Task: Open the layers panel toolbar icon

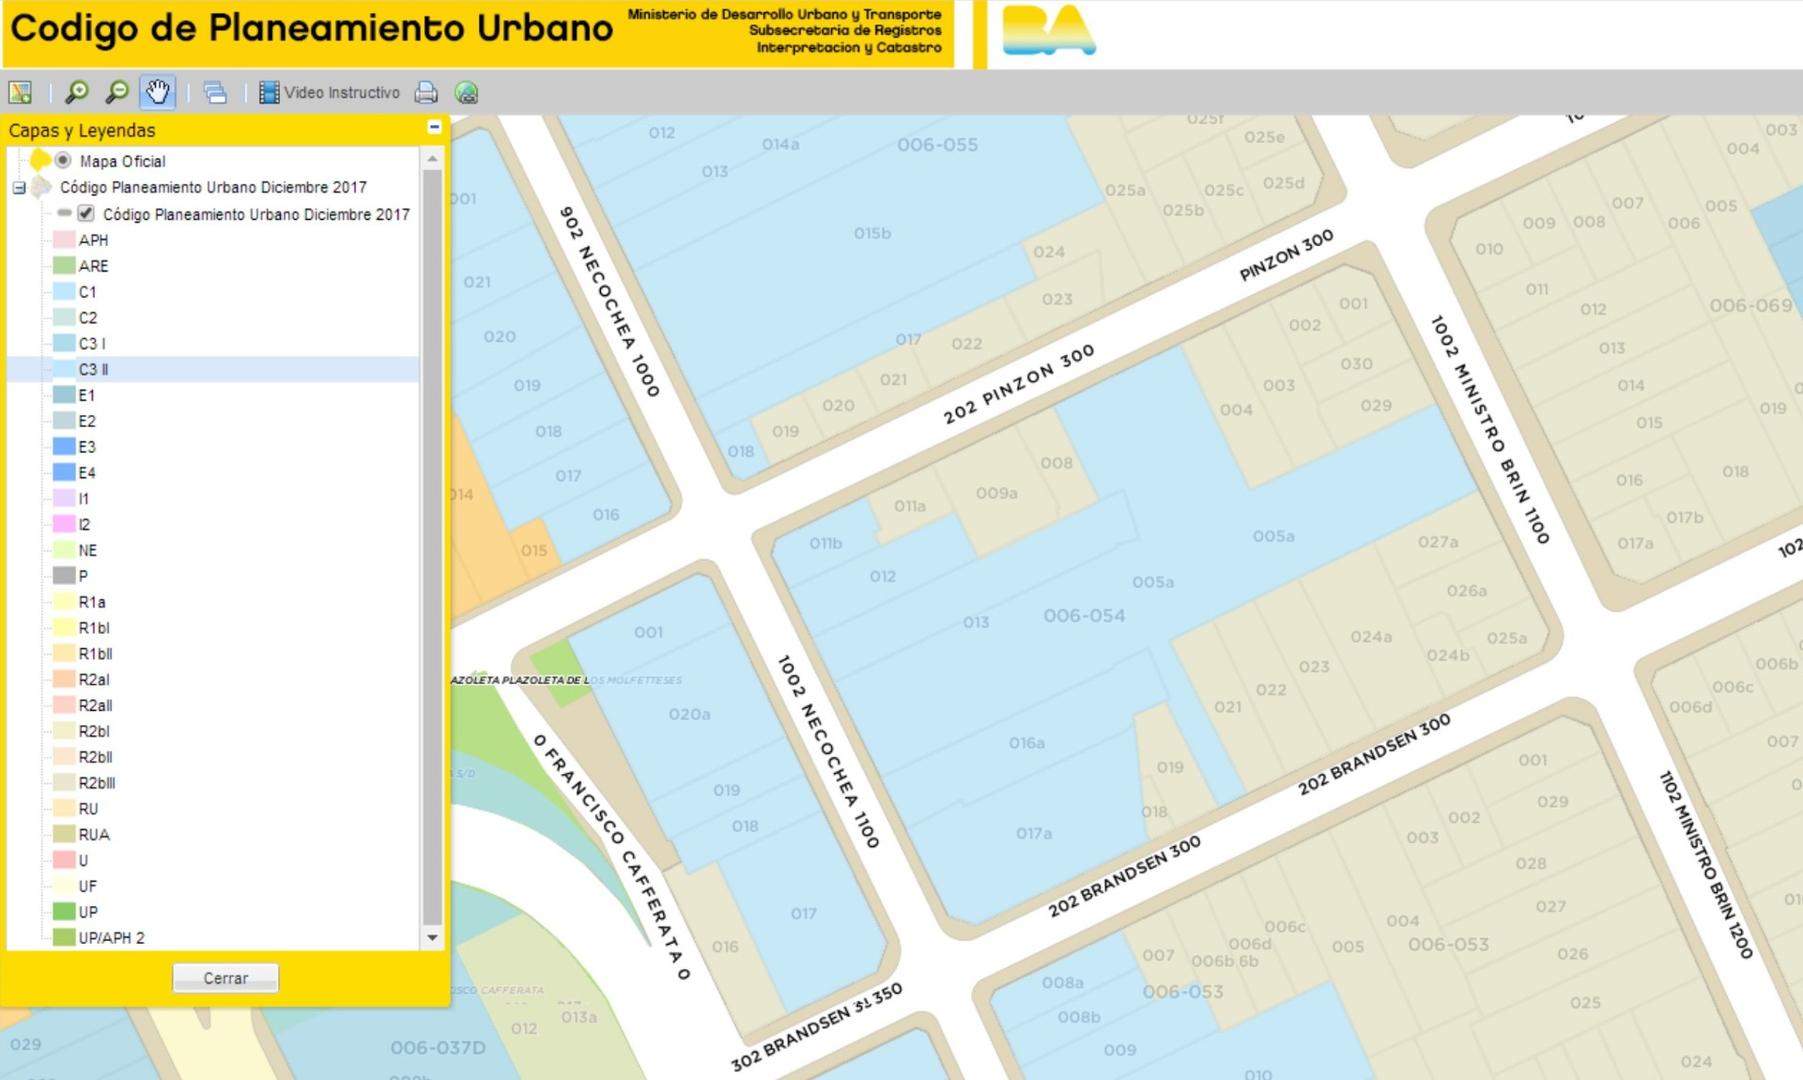Action: pyautogui.click(x=215, y=93)
